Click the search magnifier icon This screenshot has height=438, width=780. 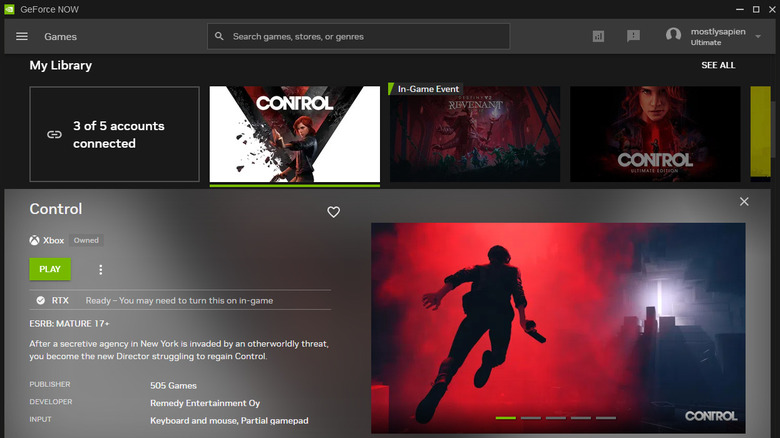click(220, 36)
